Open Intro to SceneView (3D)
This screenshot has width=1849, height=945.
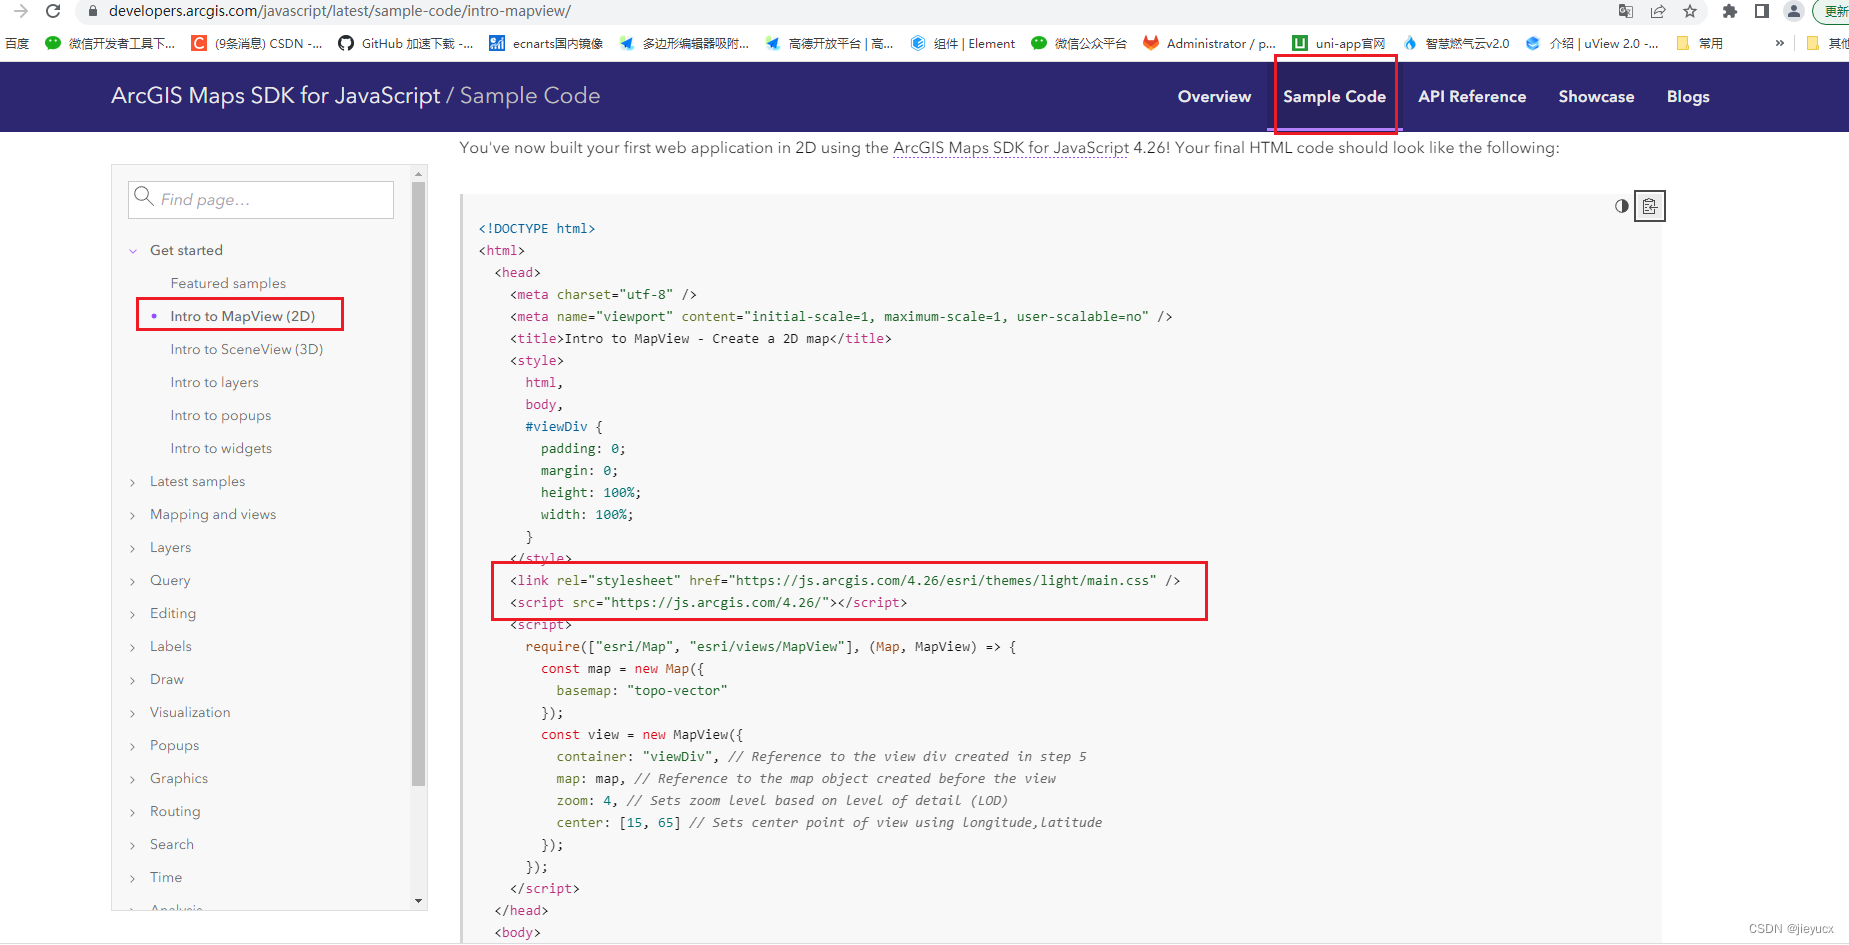247,349
